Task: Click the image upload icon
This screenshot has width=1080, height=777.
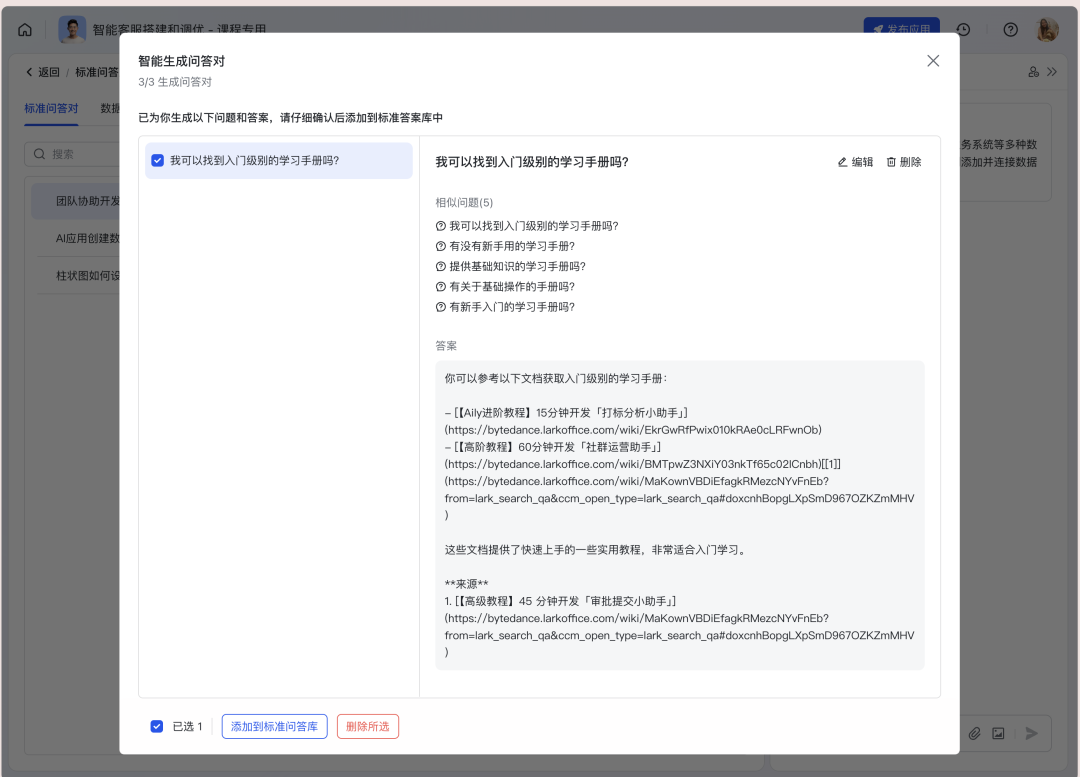Action: 998,734
